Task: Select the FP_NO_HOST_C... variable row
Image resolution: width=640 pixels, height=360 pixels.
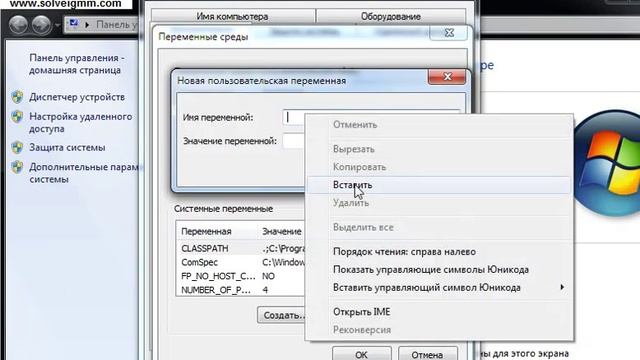Action: [x=241, y=276]
